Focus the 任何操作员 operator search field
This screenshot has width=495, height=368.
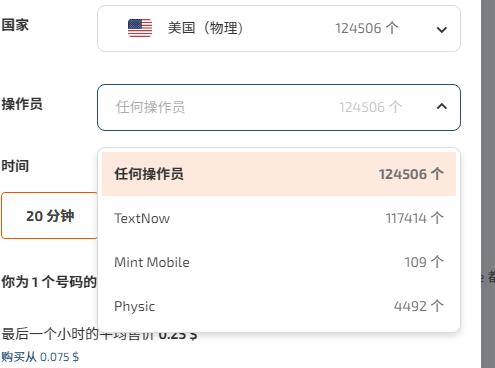pos(279,107)
